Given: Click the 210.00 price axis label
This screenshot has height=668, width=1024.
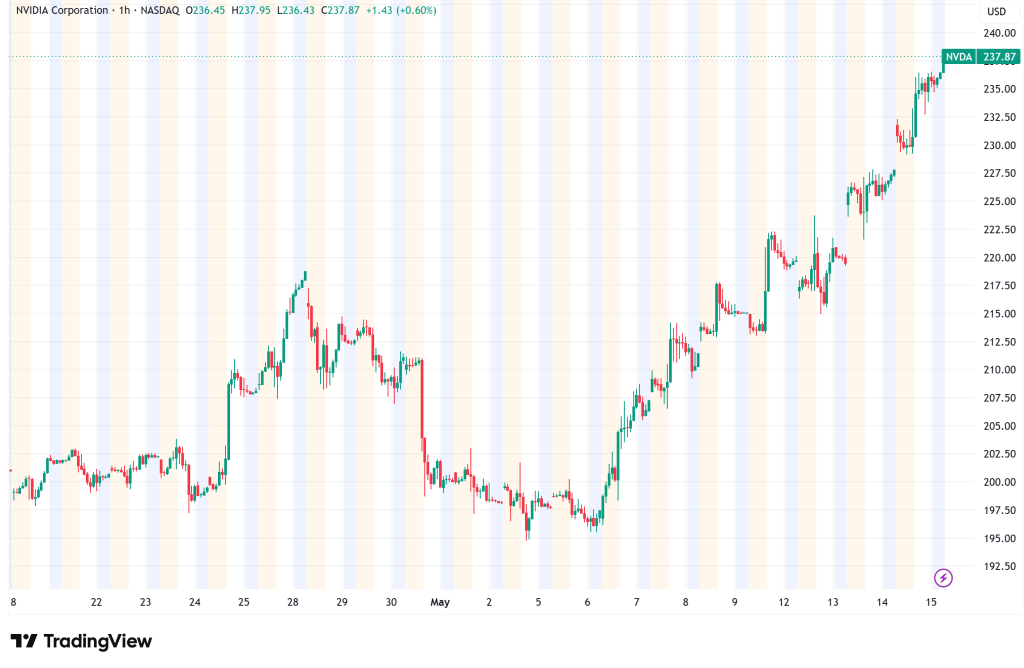Looking at the screenshot, I should coord(999,370).
